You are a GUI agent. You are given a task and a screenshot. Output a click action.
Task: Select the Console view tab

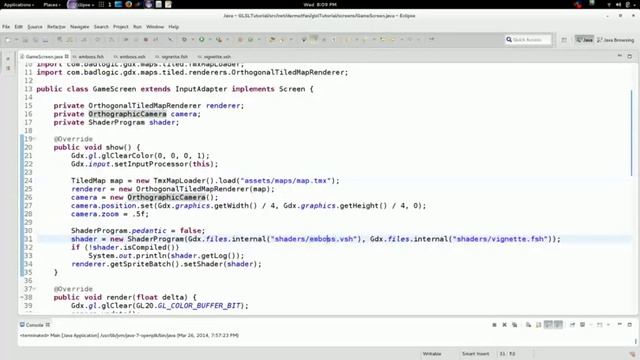tap(35, 325)
